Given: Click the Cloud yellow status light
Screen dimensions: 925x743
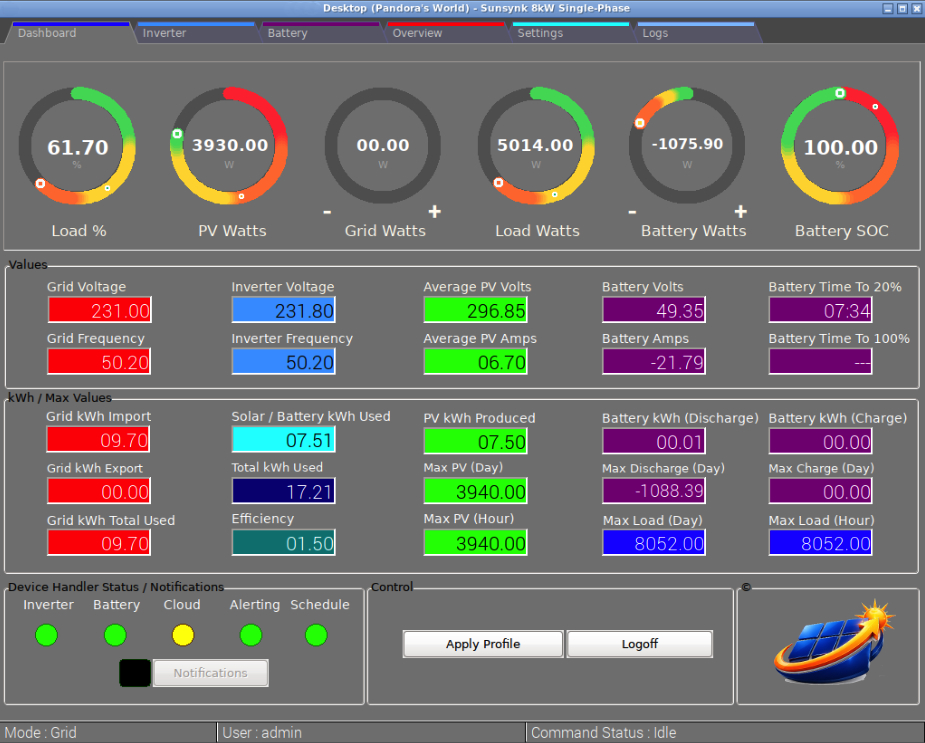Looking at the screenshot, I should point(183,635).
